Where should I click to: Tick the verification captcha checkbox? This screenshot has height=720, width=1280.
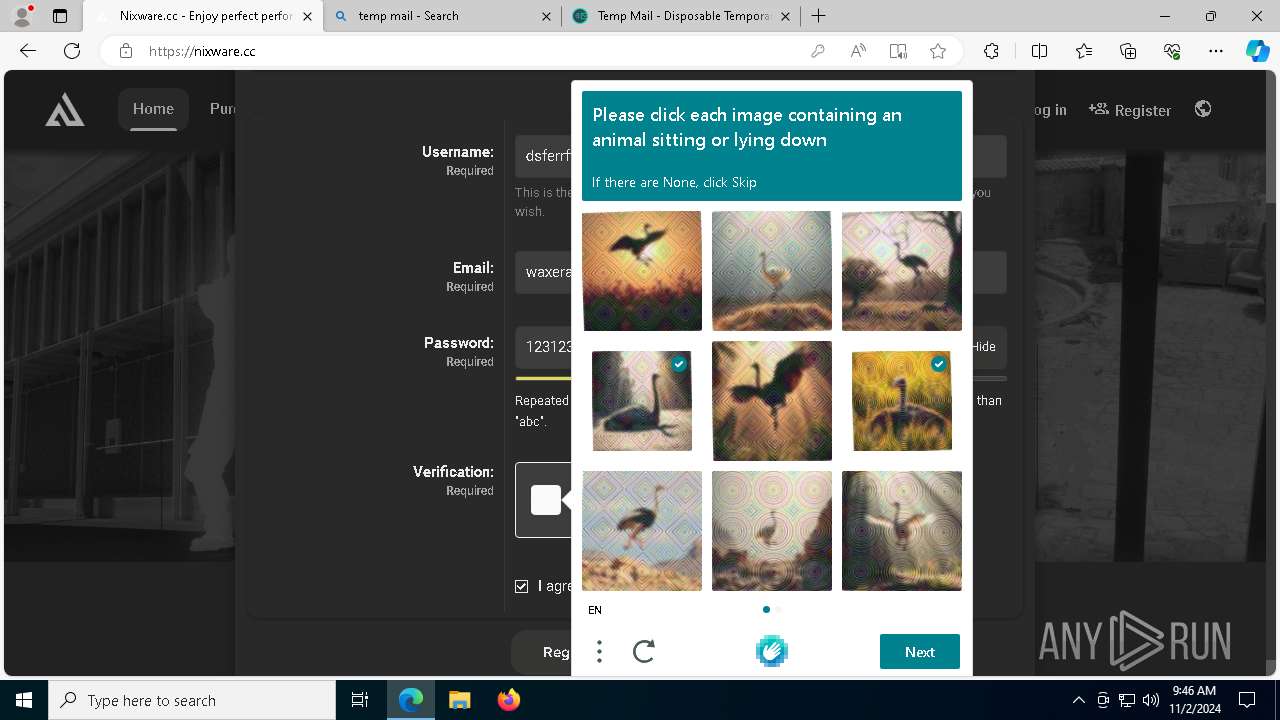546,500
